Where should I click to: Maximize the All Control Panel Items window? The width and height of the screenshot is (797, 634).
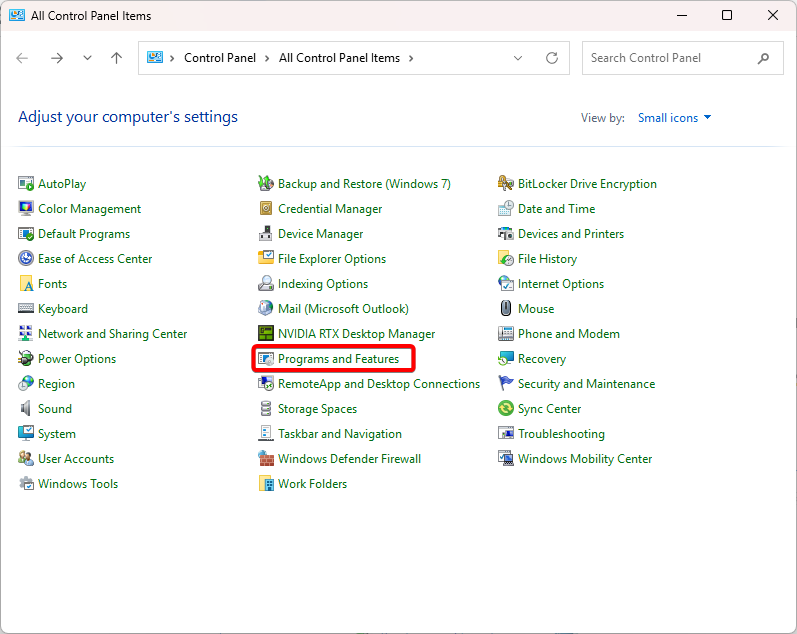[x=727, y=15]
